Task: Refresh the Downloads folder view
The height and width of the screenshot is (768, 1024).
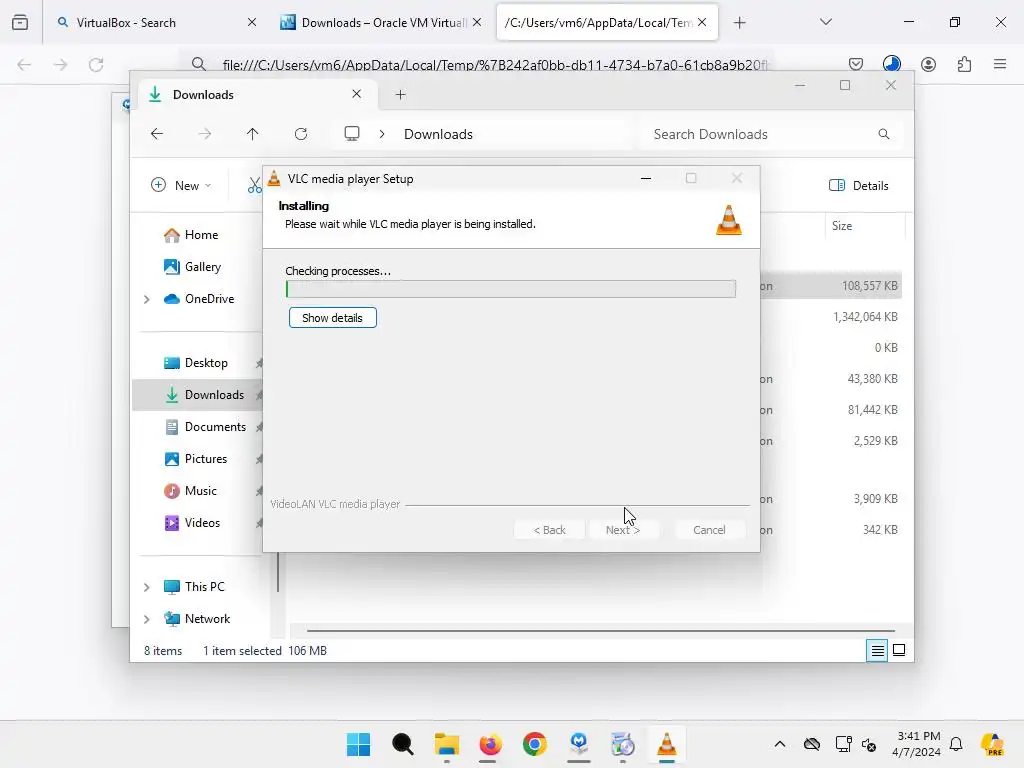Action: 301,134
